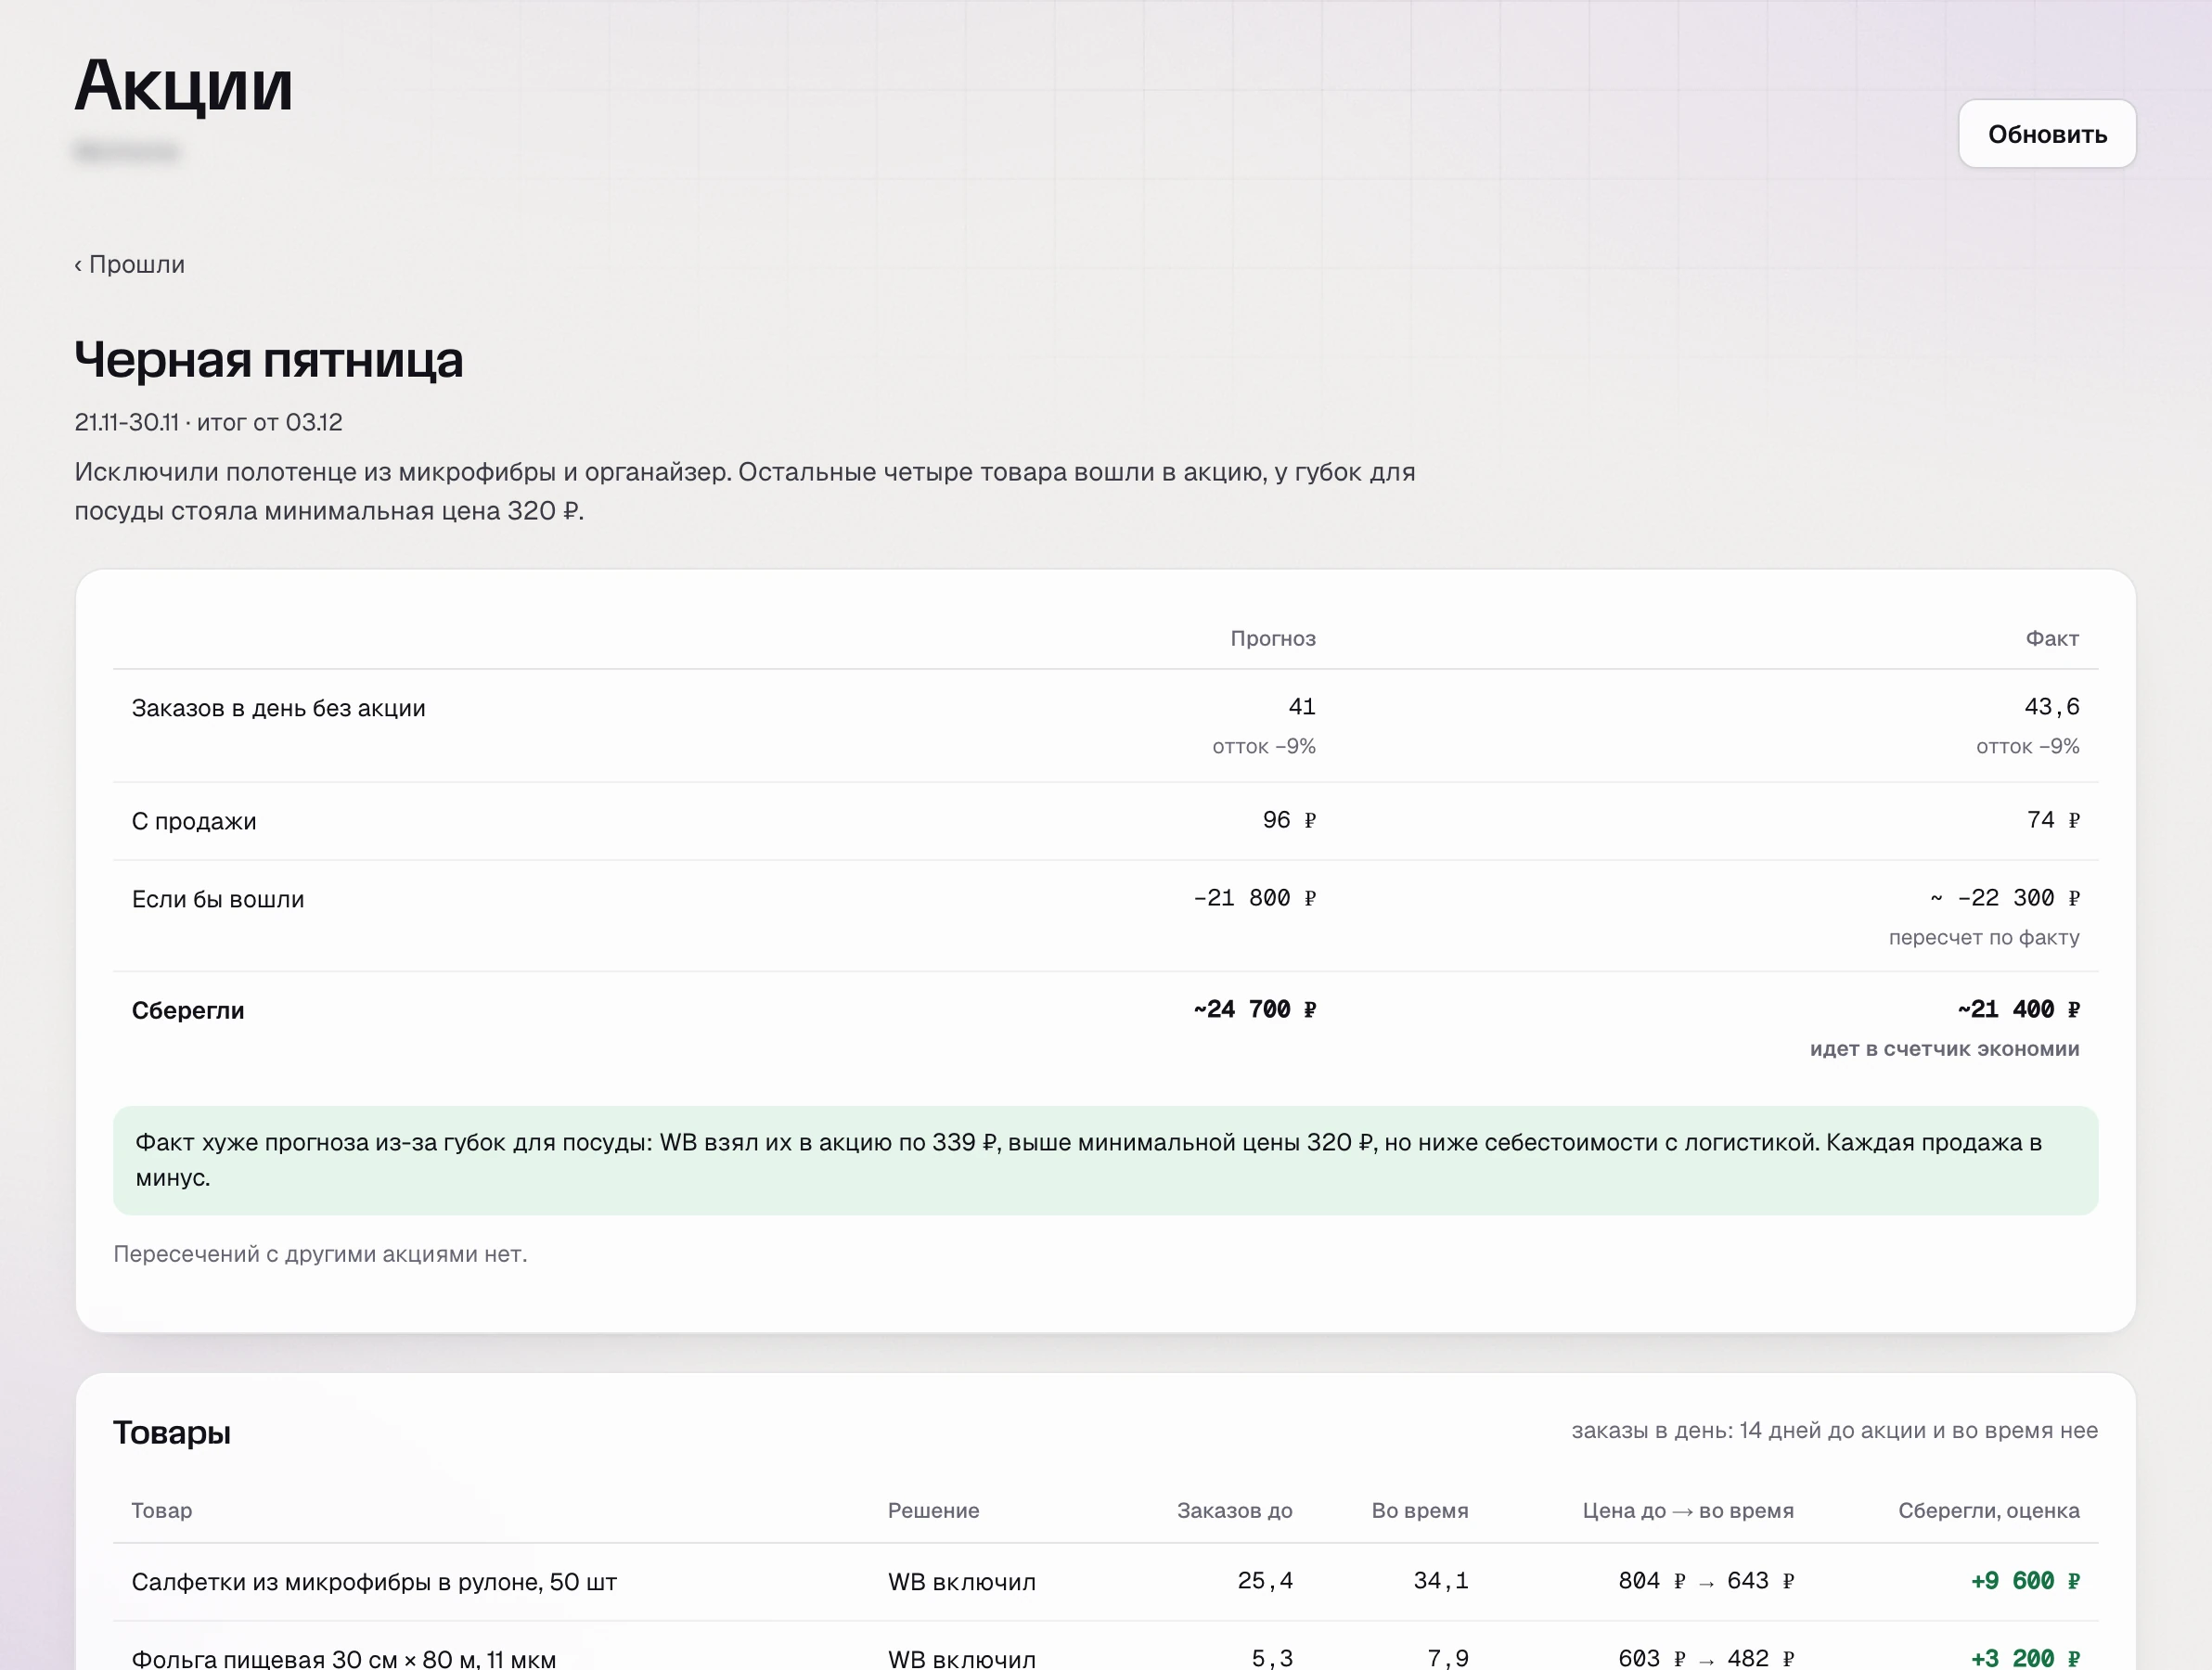Click the Обновить button
The image size is (2212, 1670).
(x=2046, y=134)
